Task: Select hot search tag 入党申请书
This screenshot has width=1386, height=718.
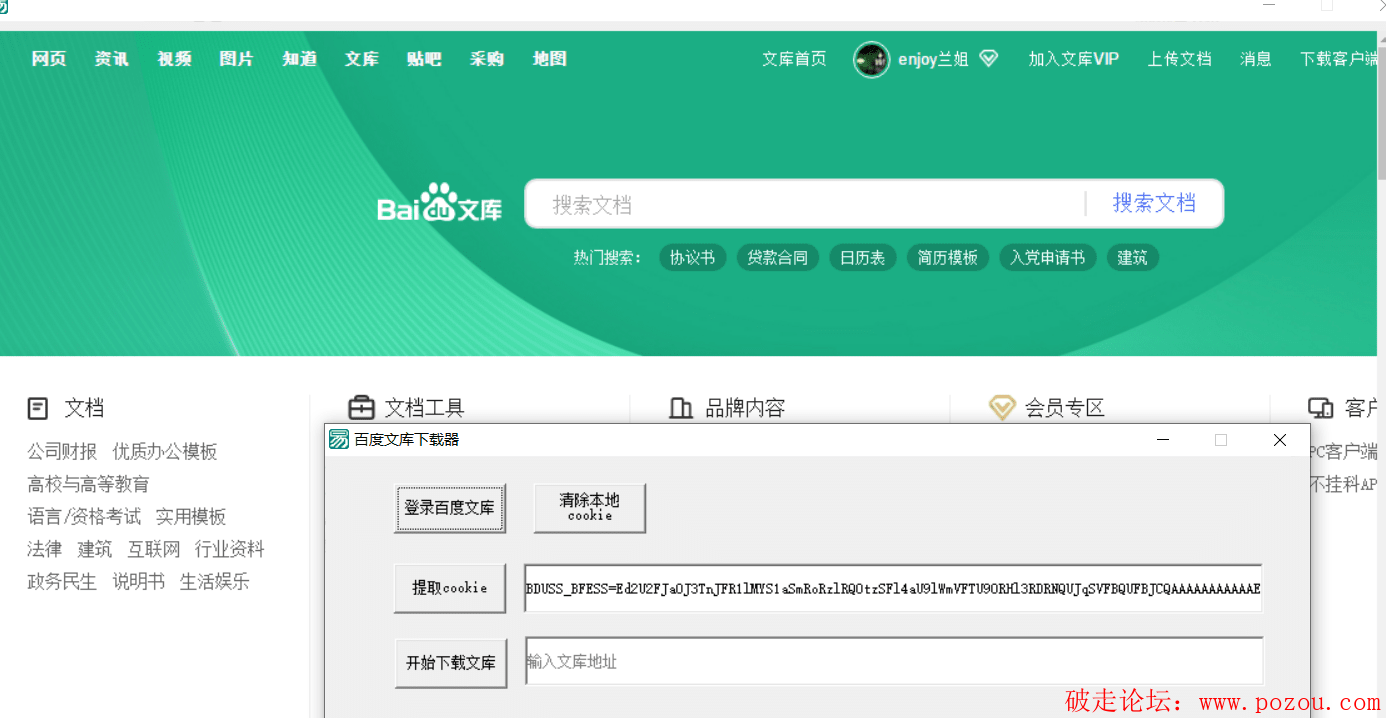Action: tap(1048, 258)
